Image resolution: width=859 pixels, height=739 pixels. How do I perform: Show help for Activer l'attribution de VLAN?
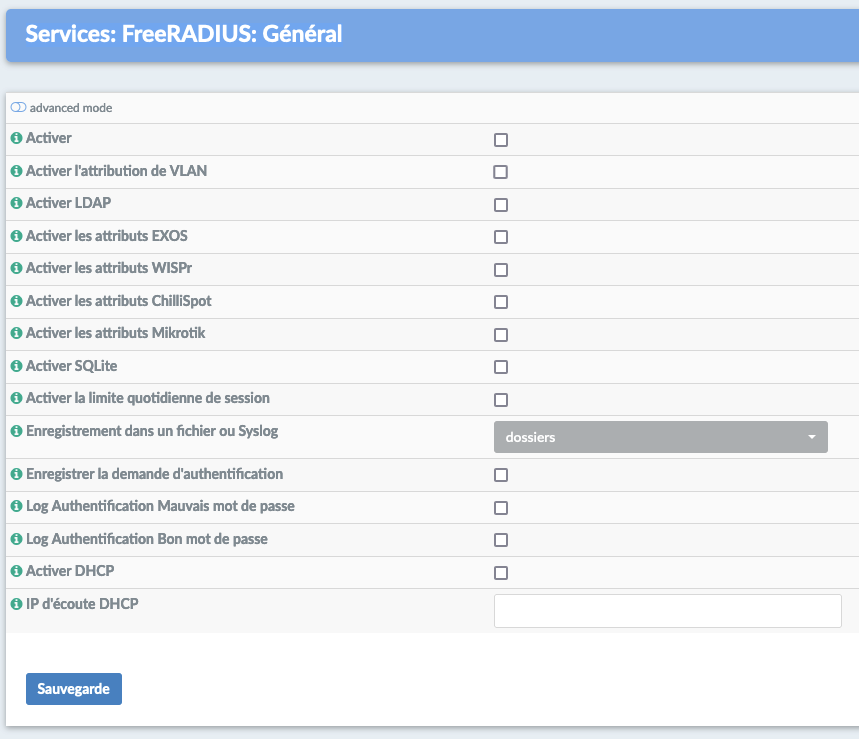pyautogui.click(x=16, y=171)
